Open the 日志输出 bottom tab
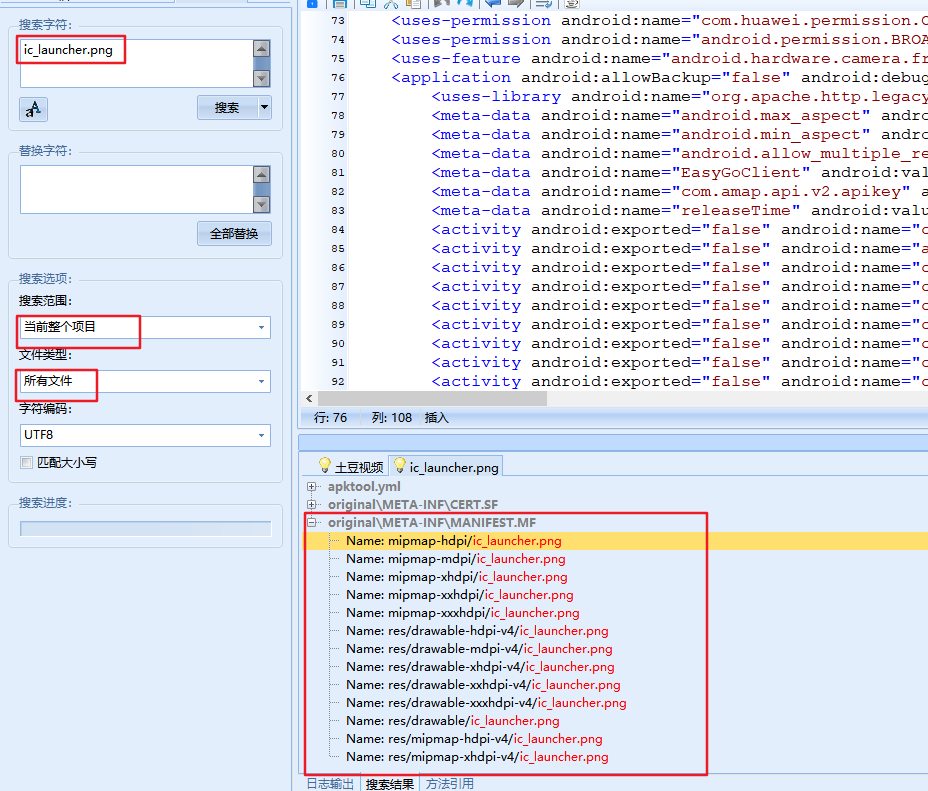This screenshot has width=928, height=791. point(330,783)
